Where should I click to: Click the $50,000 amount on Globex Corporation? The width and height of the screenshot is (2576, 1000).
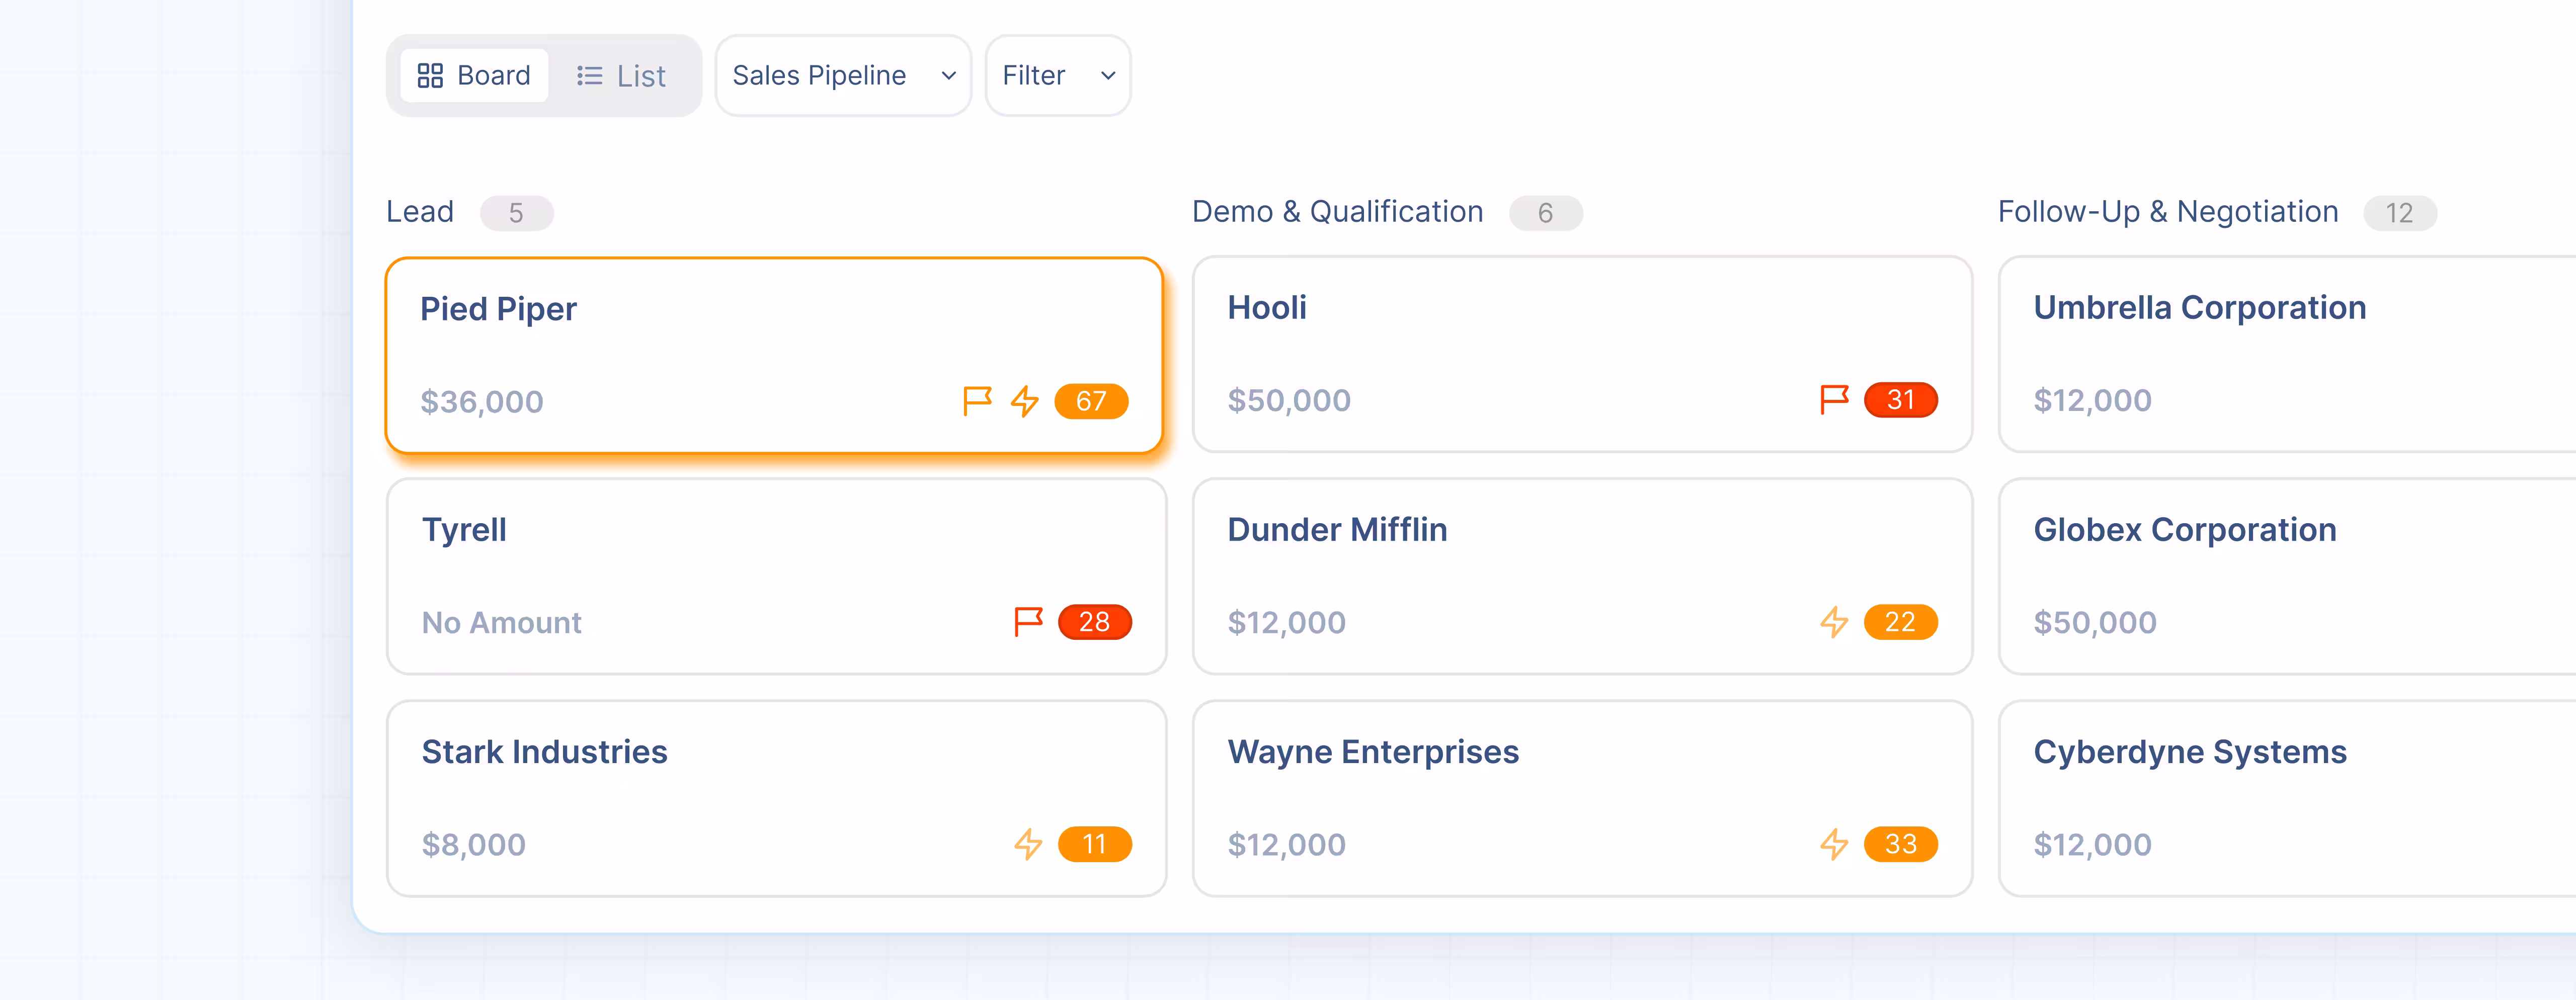tap(2095, 623)
